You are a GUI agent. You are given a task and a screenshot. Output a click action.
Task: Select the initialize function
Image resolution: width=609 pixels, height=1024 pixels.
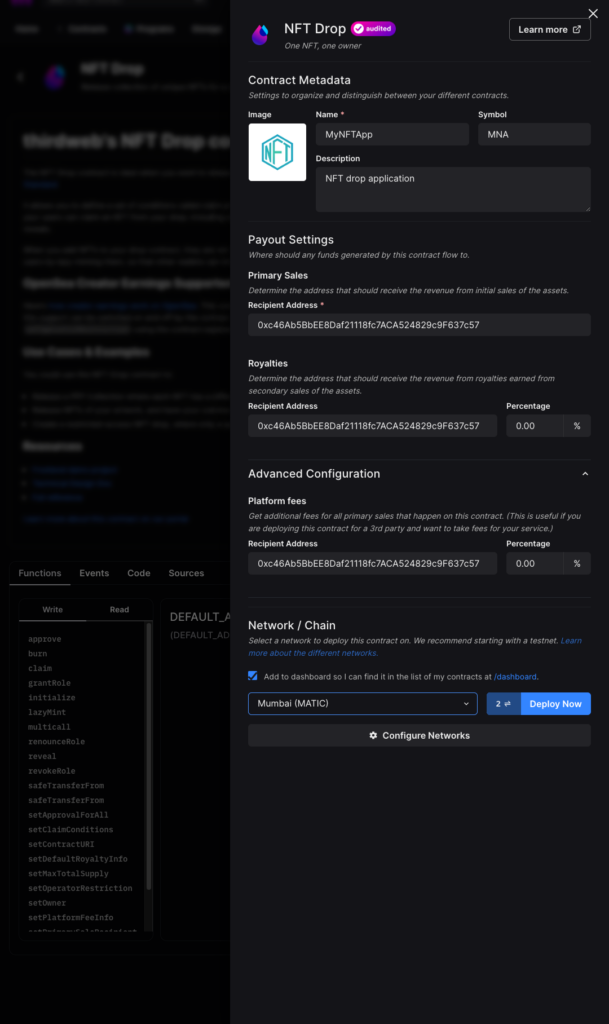tap(52, 697)
